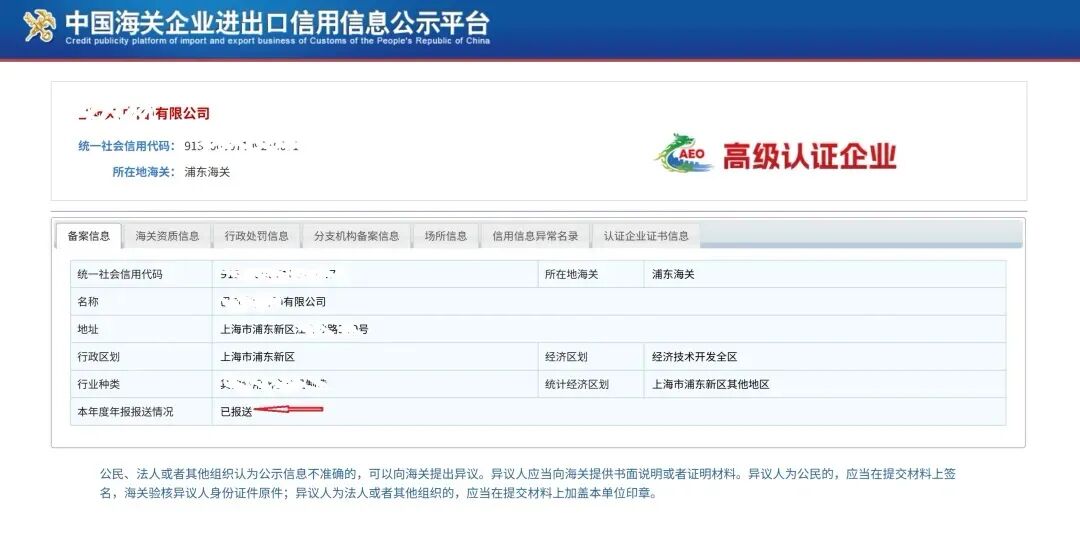Click the 浦东海关 value in the table
The image size is (1080, 541).
click(x=673, y=274)
